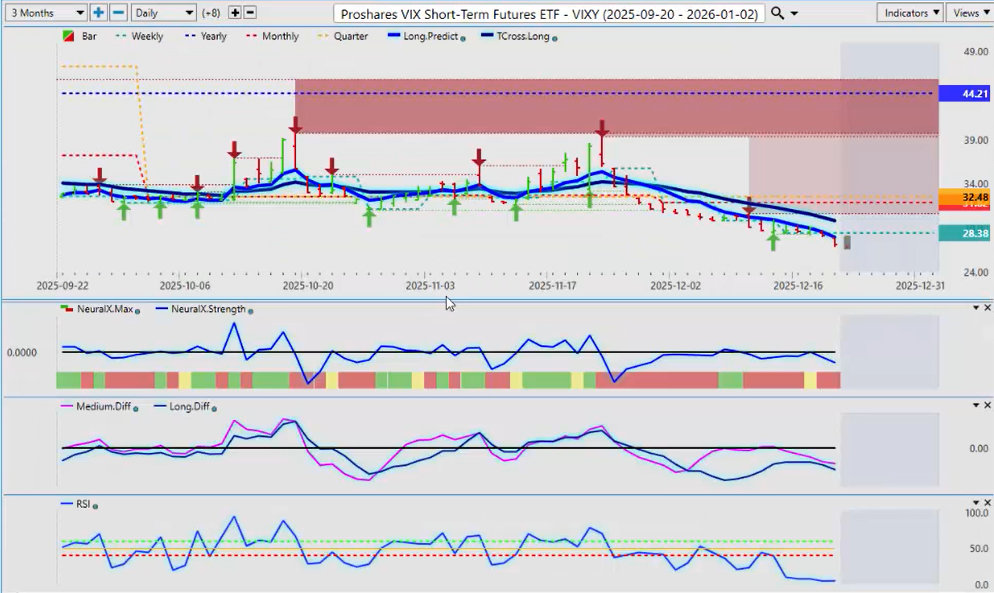This screenshot has width=994, height=593.
Task: Toggle the Bar legend entry
Action: (x=82, y=36)
